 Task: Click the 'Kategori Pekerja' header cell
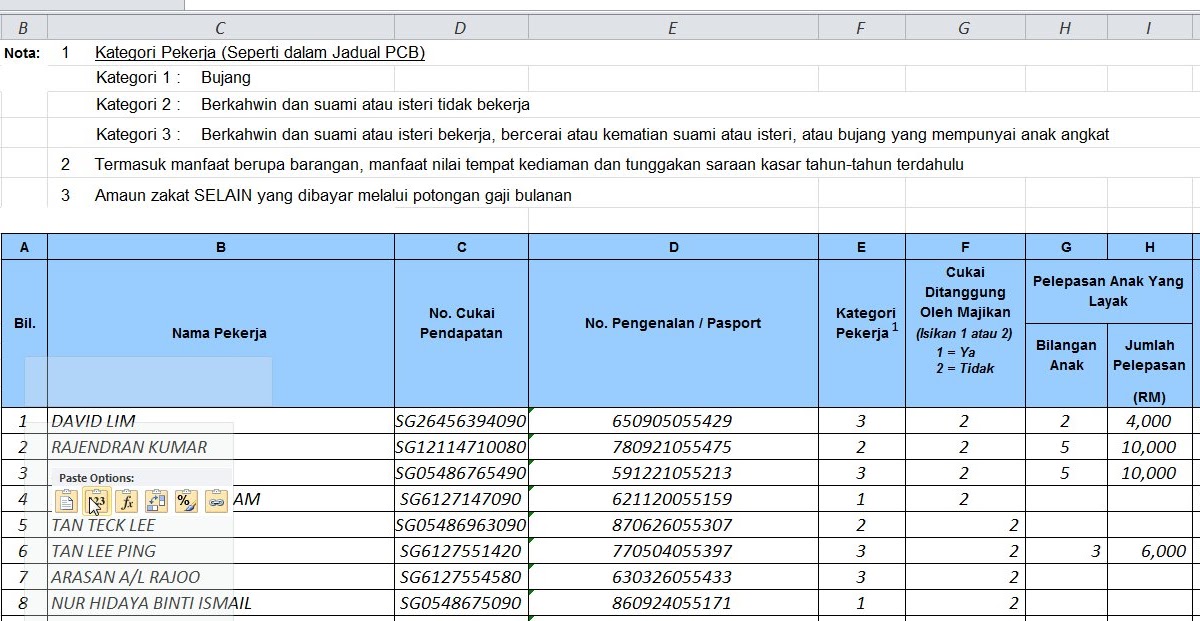(862, 333)
